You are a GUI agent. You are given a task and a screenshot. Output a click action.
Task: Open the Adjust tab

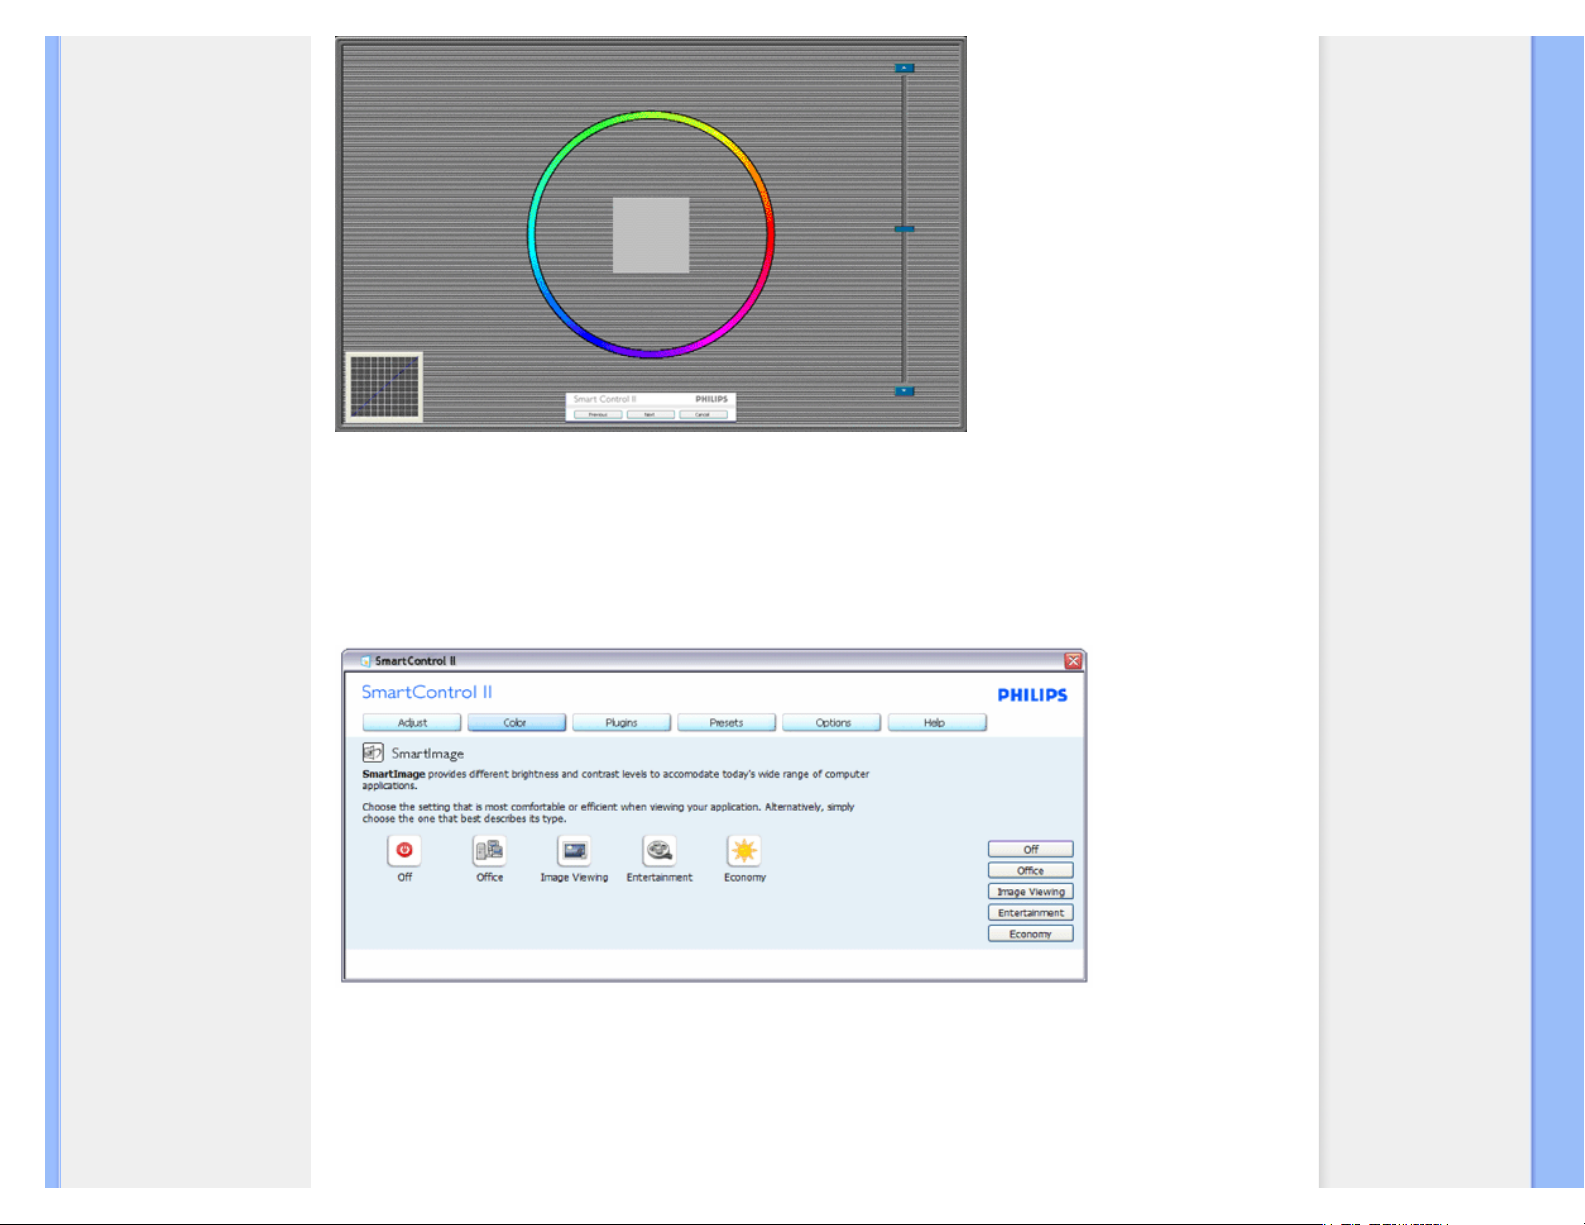(412, 723)
